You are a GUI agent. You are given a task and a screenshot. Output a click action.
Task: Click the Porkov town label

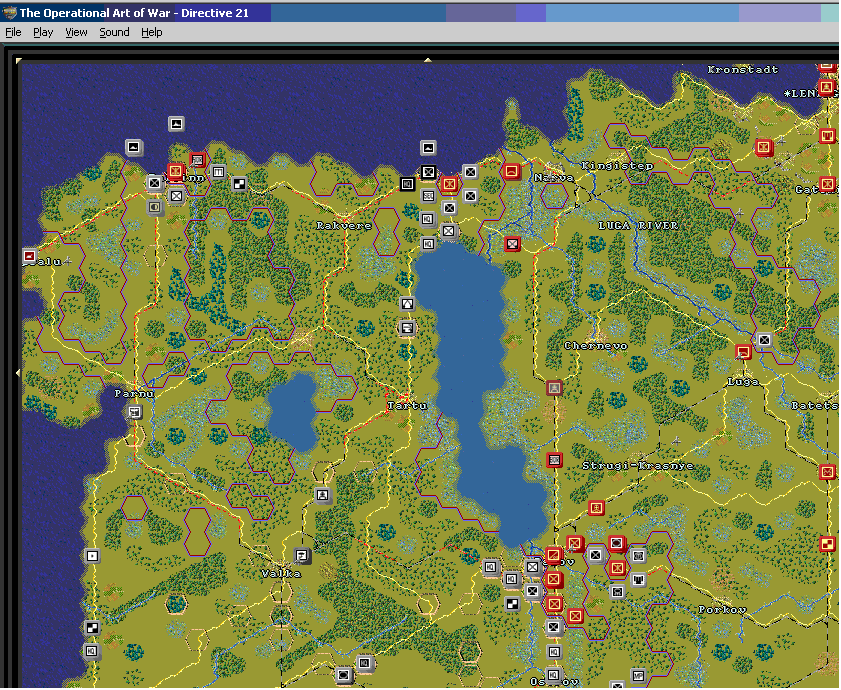pyautogui.click(x=722, y=610)
